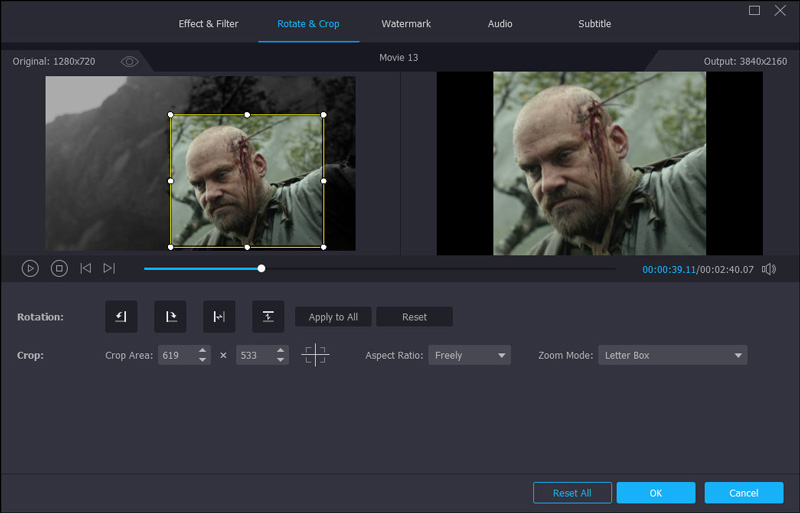Expand the Zoom Mode dropdown
Screen dimensions: 800x513
(x=672, y=355)
